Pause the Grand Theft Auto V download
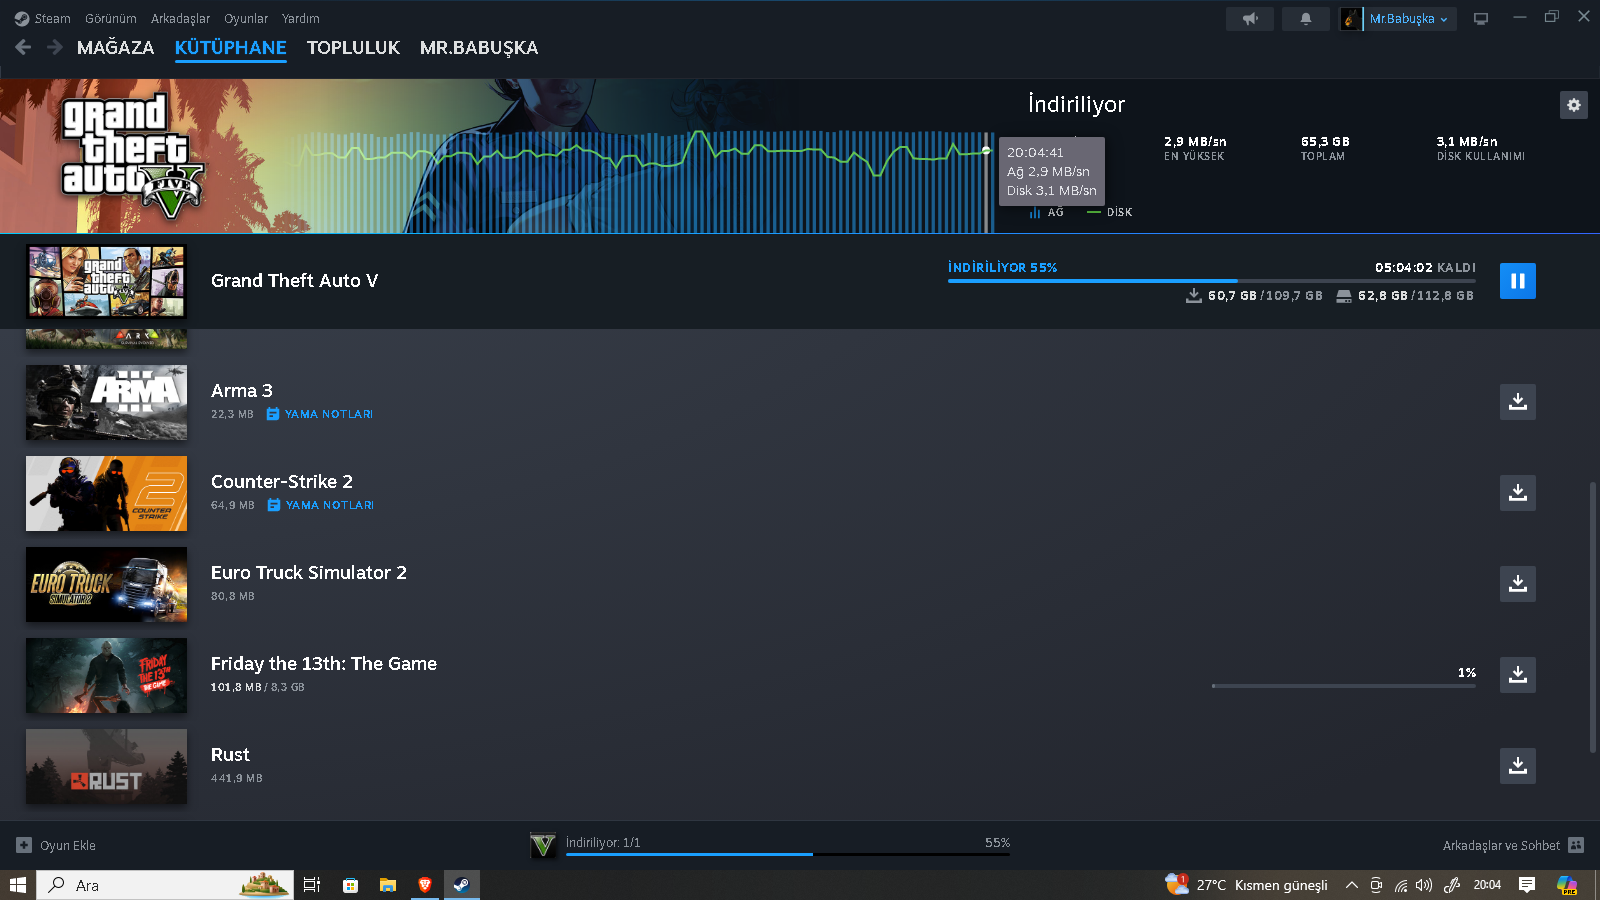The width and height of the screenshot is (1604, 900). point(1518,281)
